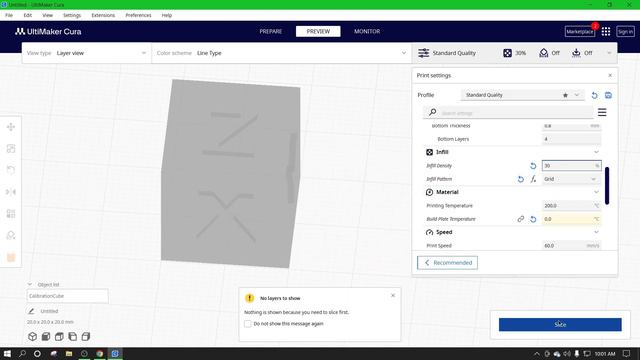Switch to the 3D perspective view cube icon

pos(32,336)
